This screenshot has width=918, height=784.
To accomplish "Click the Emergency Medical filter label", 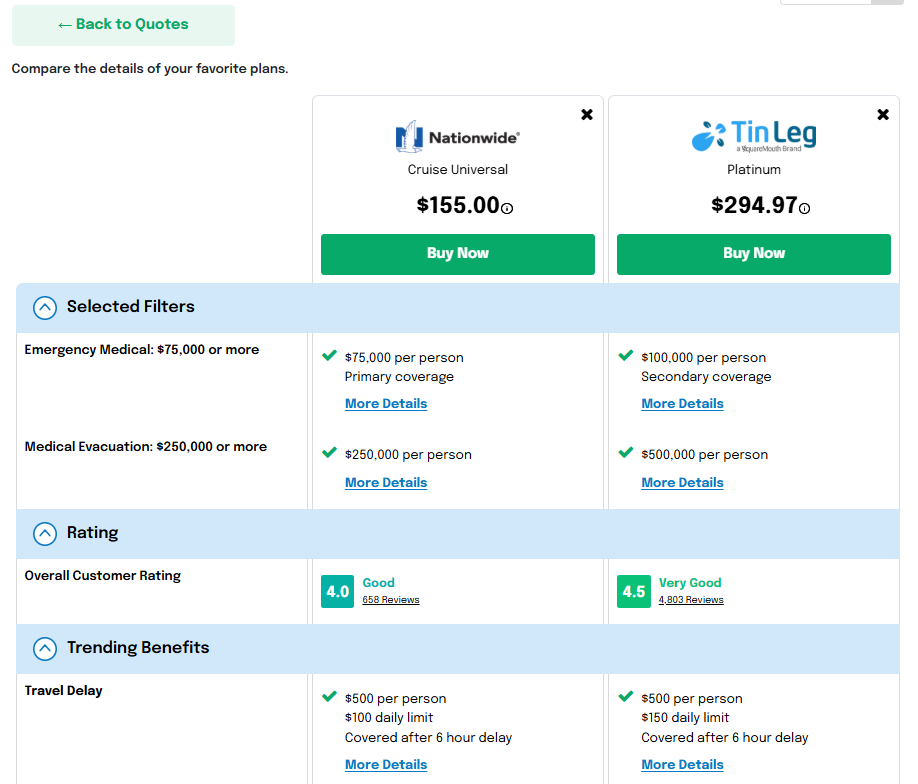I will pos(142,350).
